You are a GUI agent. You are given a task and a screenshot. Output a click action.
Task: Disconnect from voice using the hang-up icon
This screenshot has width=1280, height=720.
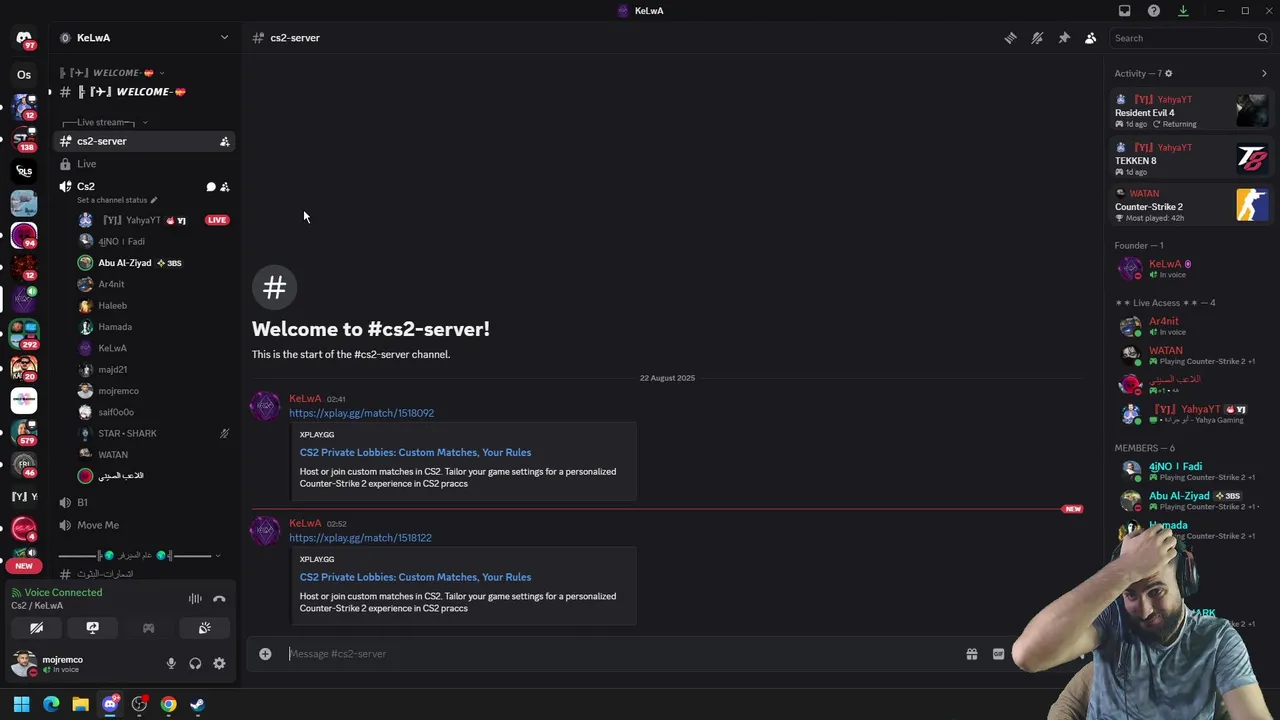tap(219, 599)
